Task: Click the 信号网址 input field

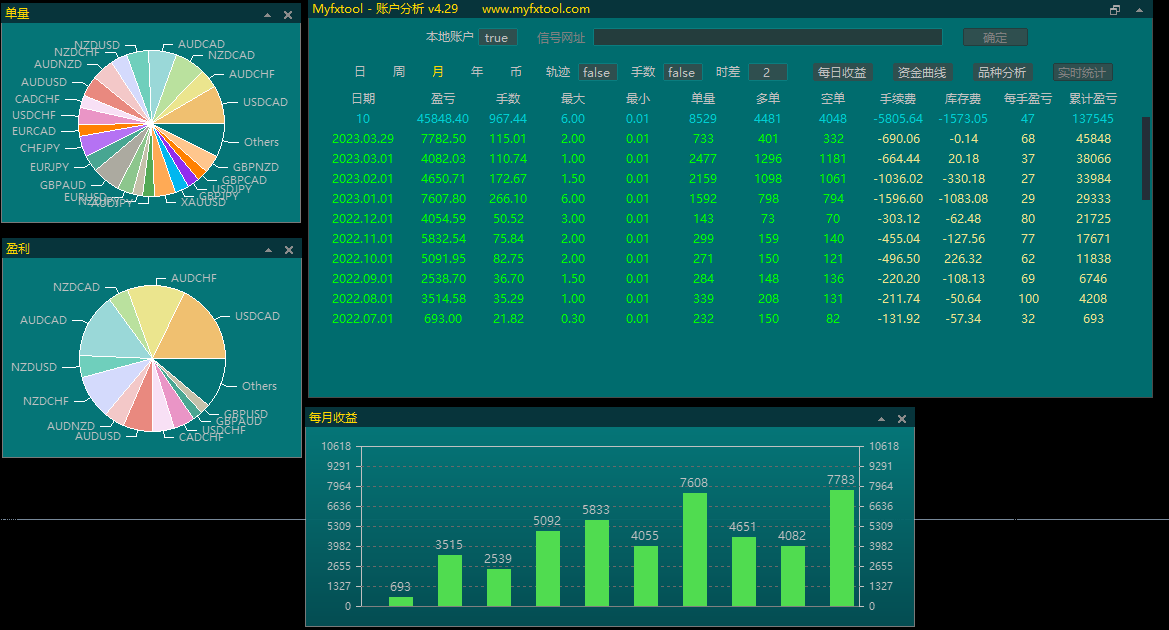Action: 768,37
